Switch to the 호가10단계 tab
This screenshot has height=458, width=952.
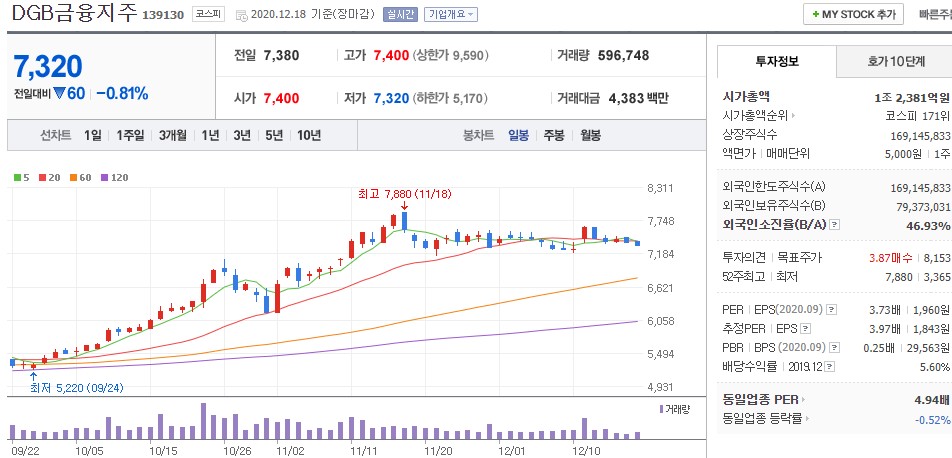coord(896,61)
